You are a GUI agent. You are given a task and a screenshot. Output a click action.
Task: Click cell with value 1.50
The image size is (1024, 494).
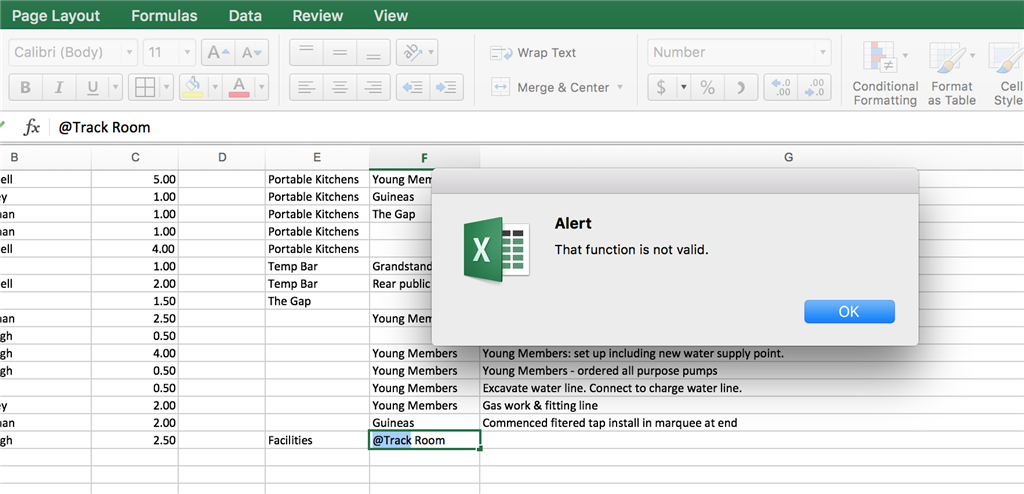135,301
